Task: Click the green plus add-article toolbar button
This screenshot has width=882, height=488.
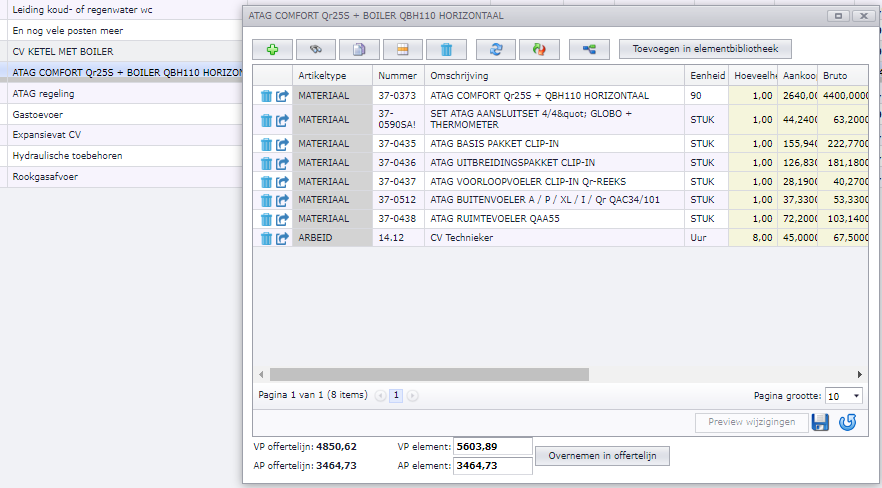Action: coord(272,49)
